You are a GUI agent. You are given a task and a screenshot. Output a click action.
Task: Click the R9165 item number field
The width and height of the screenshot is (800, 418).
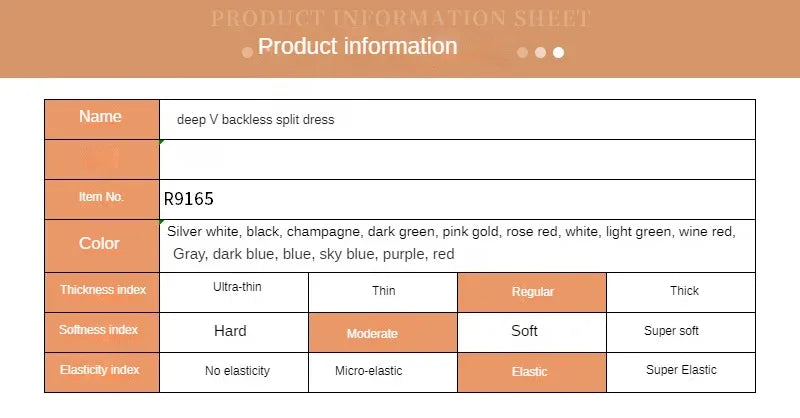point(457,200)
